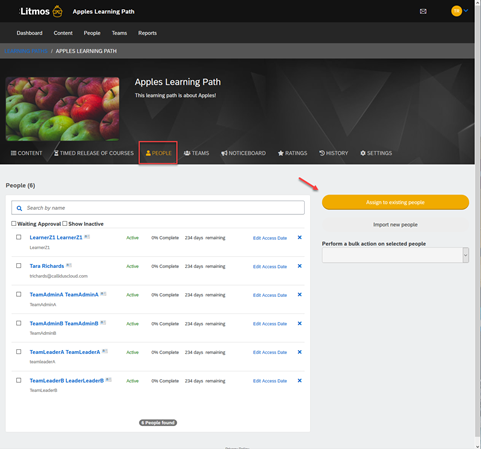The width and height of the screenshot is (481, 449).
Task: Open TeamLeaderA TeamLeaderA profile link
Action: pos(65,352)
